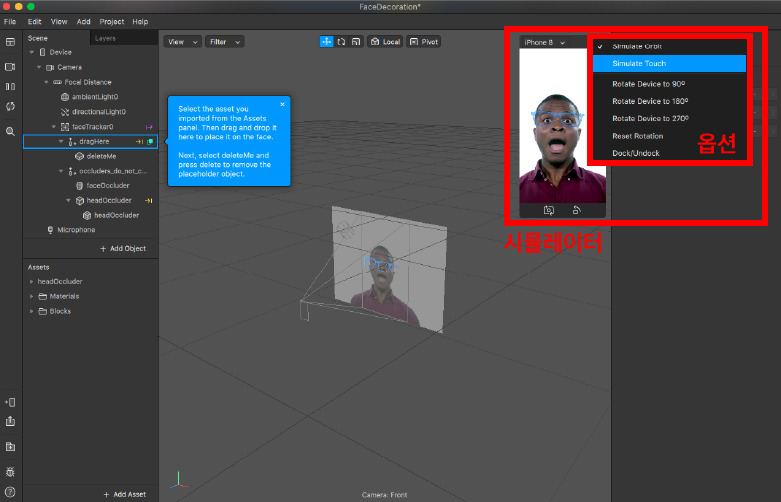Collapse the Camera tree node
This screenshot has width=781, height=502.
[x=39, y=67]
